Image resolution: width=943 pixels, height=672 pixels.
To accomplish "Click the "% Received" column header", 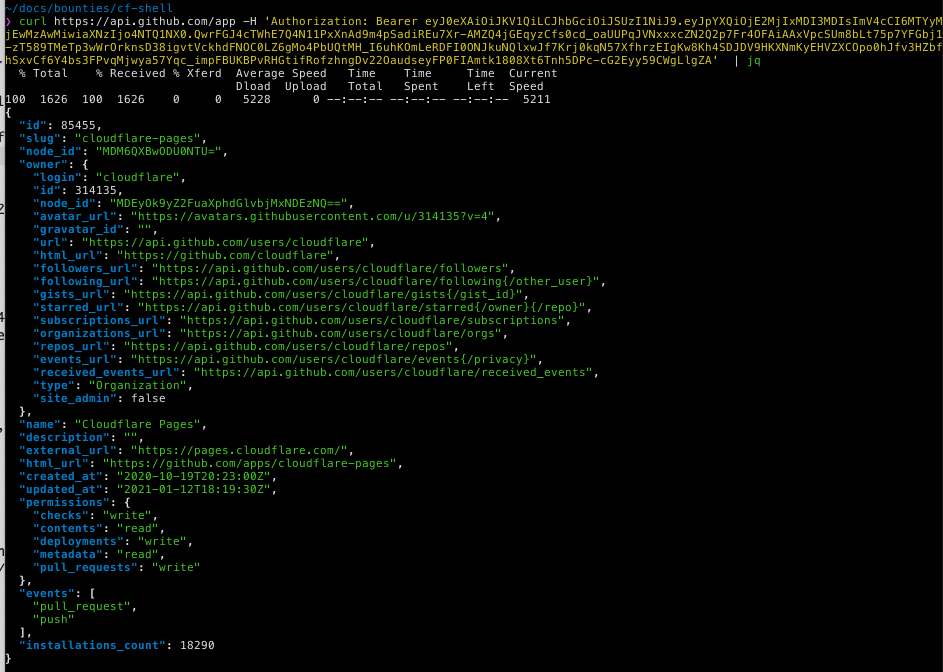I will click(x=131, y=73).
